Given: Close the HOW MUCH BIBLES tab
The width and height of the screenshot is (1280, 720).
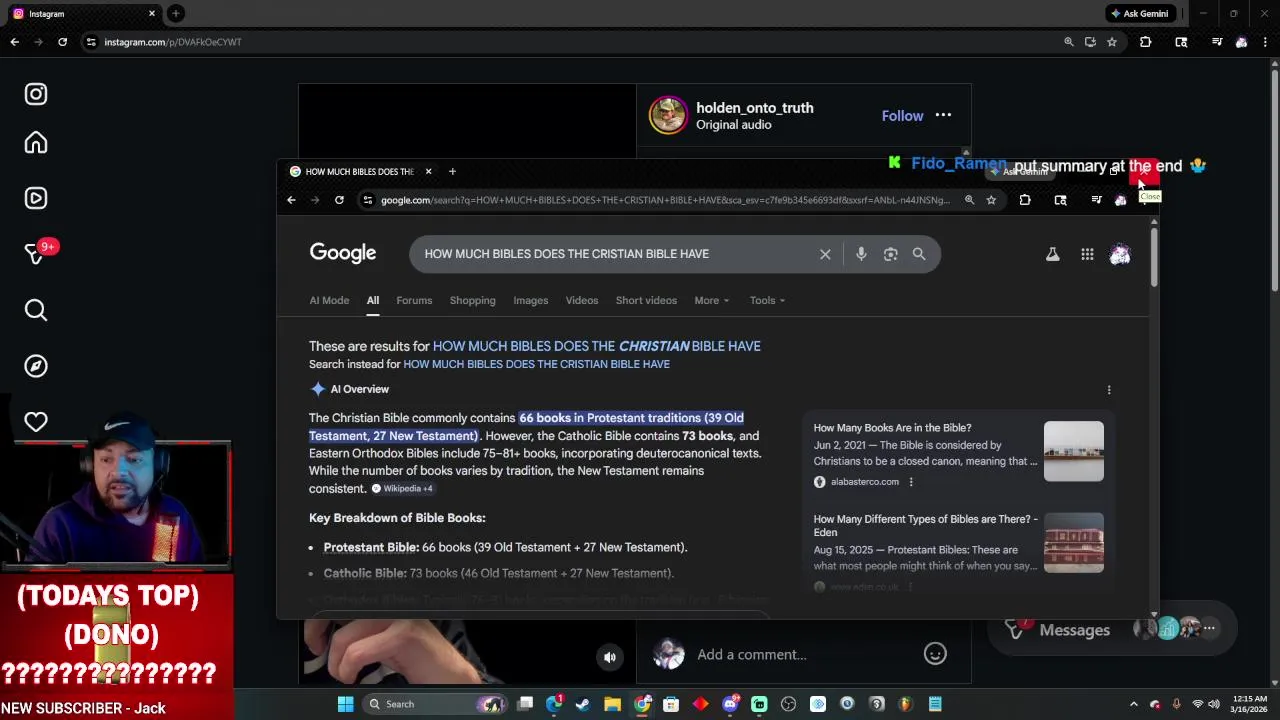Looking at the screenshot, I should [428, 171].
